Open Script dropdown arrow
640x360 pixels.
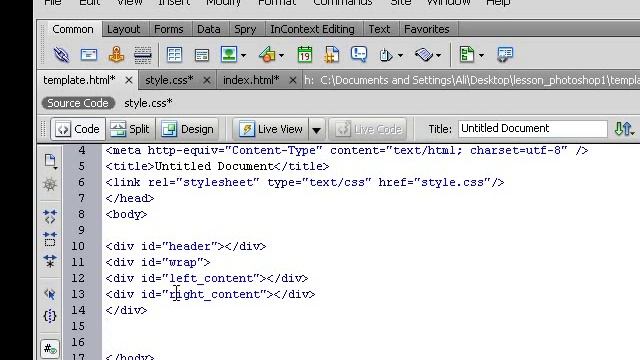click(x=438, y=56)
